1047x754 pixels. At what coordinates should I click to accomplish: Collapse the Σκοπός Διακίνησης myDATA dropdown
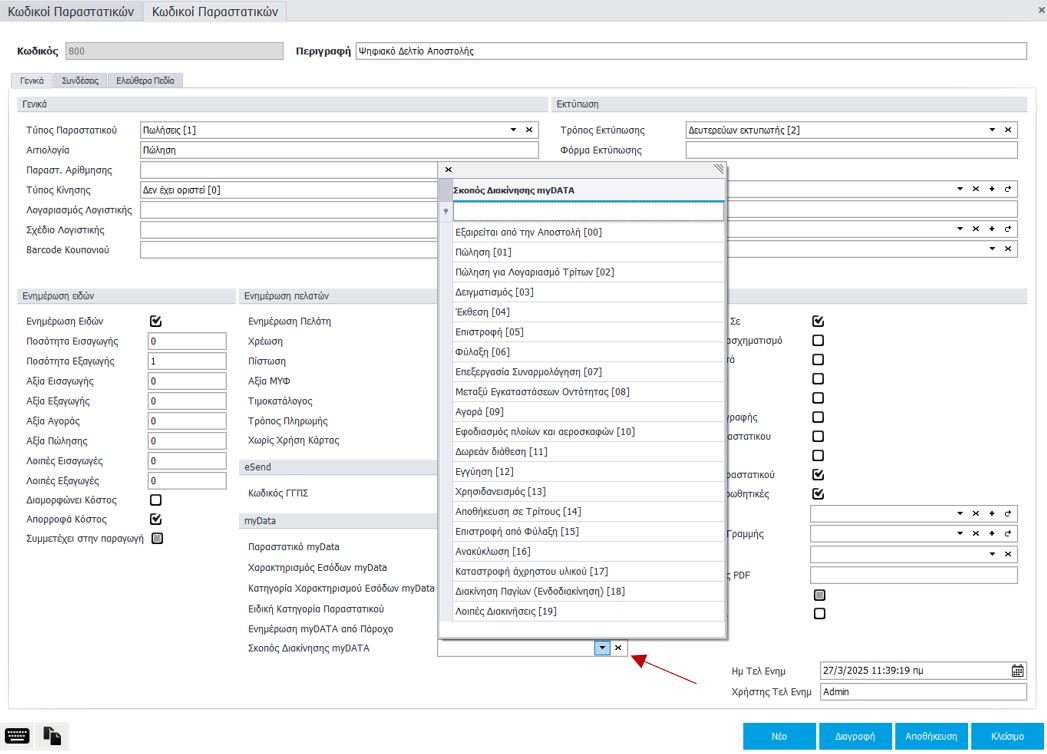tap(602, 648)
